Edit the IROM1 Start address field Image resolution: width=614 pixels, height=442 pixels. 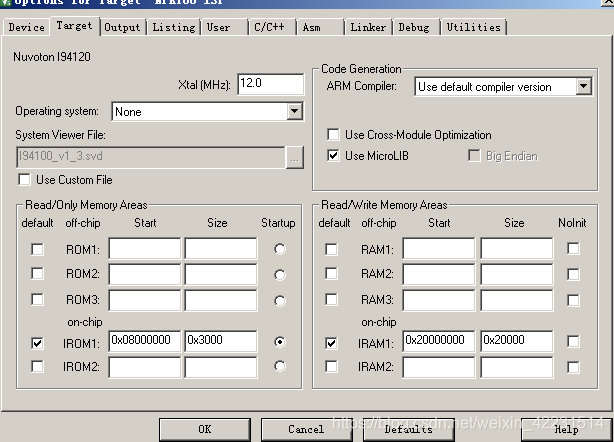click(x=145, y=341)
